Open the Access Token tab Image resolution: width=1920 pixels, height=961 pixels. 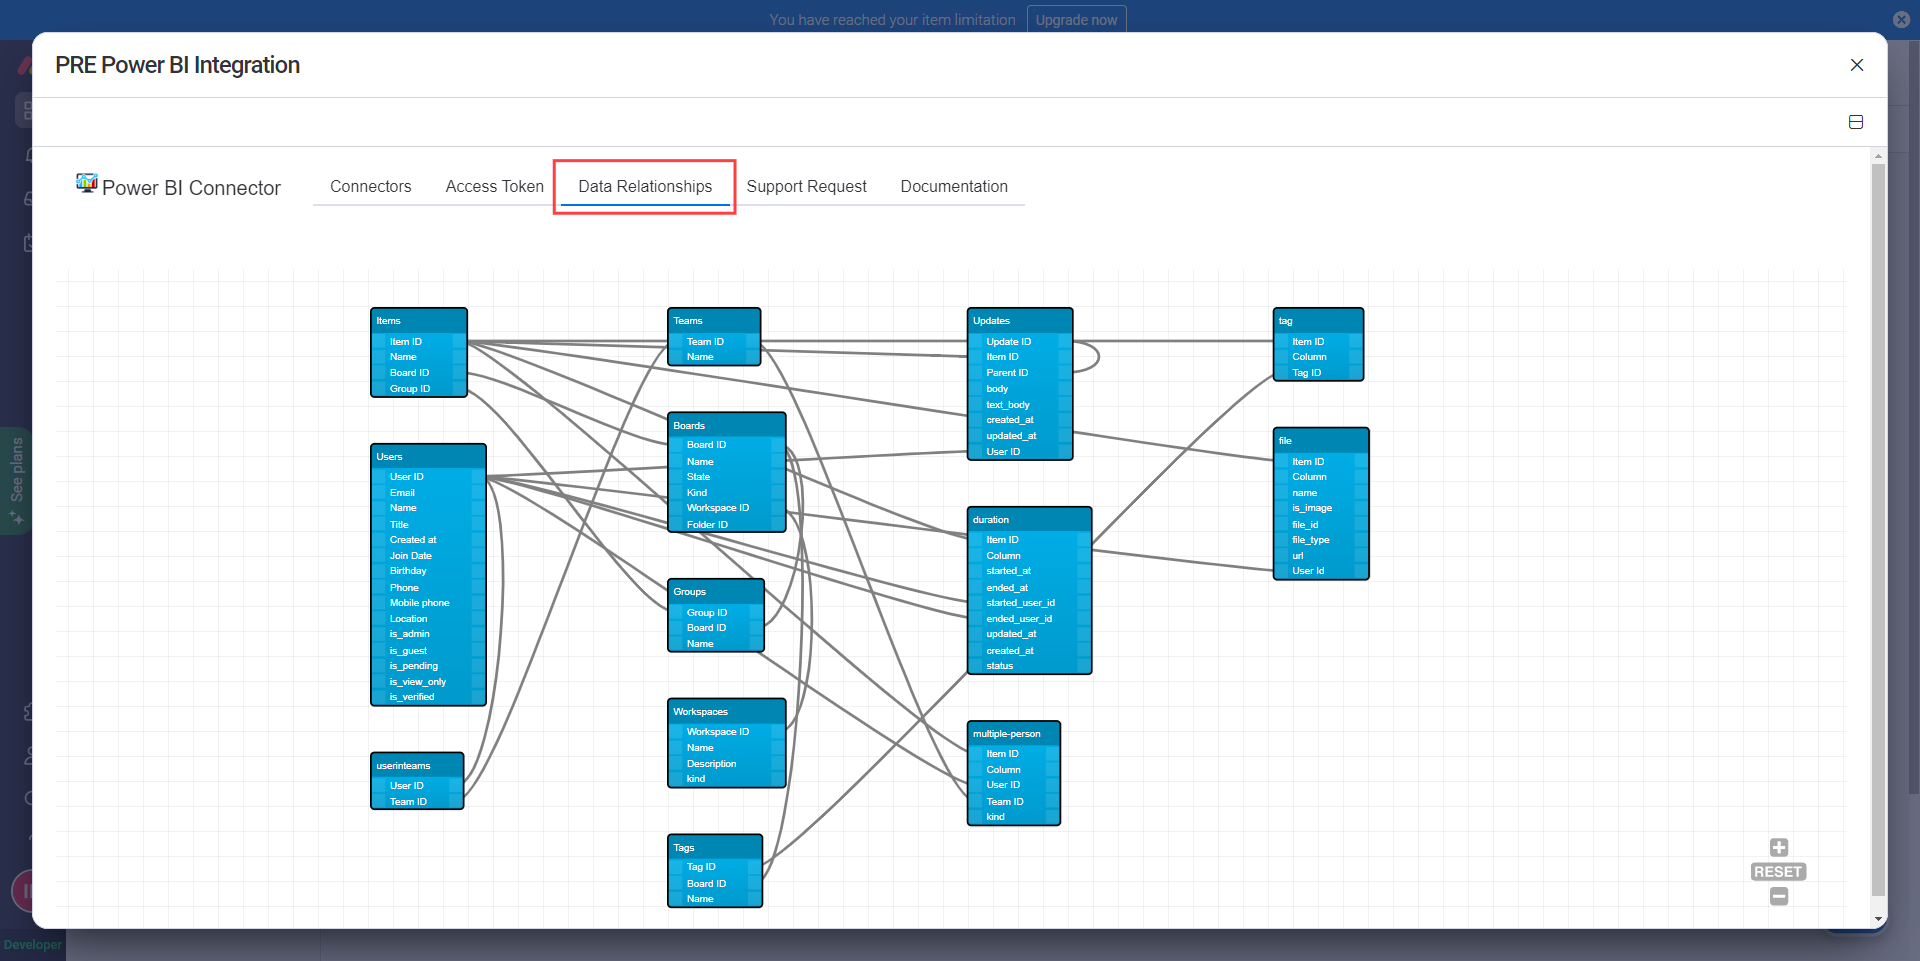click(494, 186)
